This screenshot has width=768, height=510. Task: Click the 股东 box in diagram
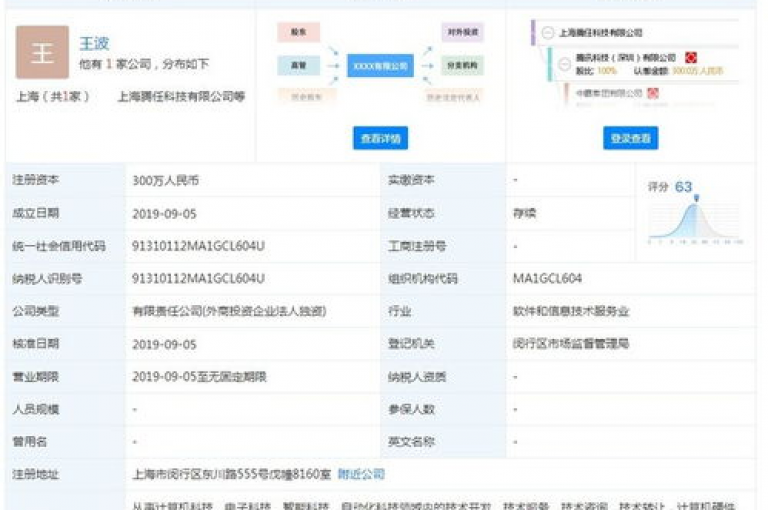pos(299,32)
